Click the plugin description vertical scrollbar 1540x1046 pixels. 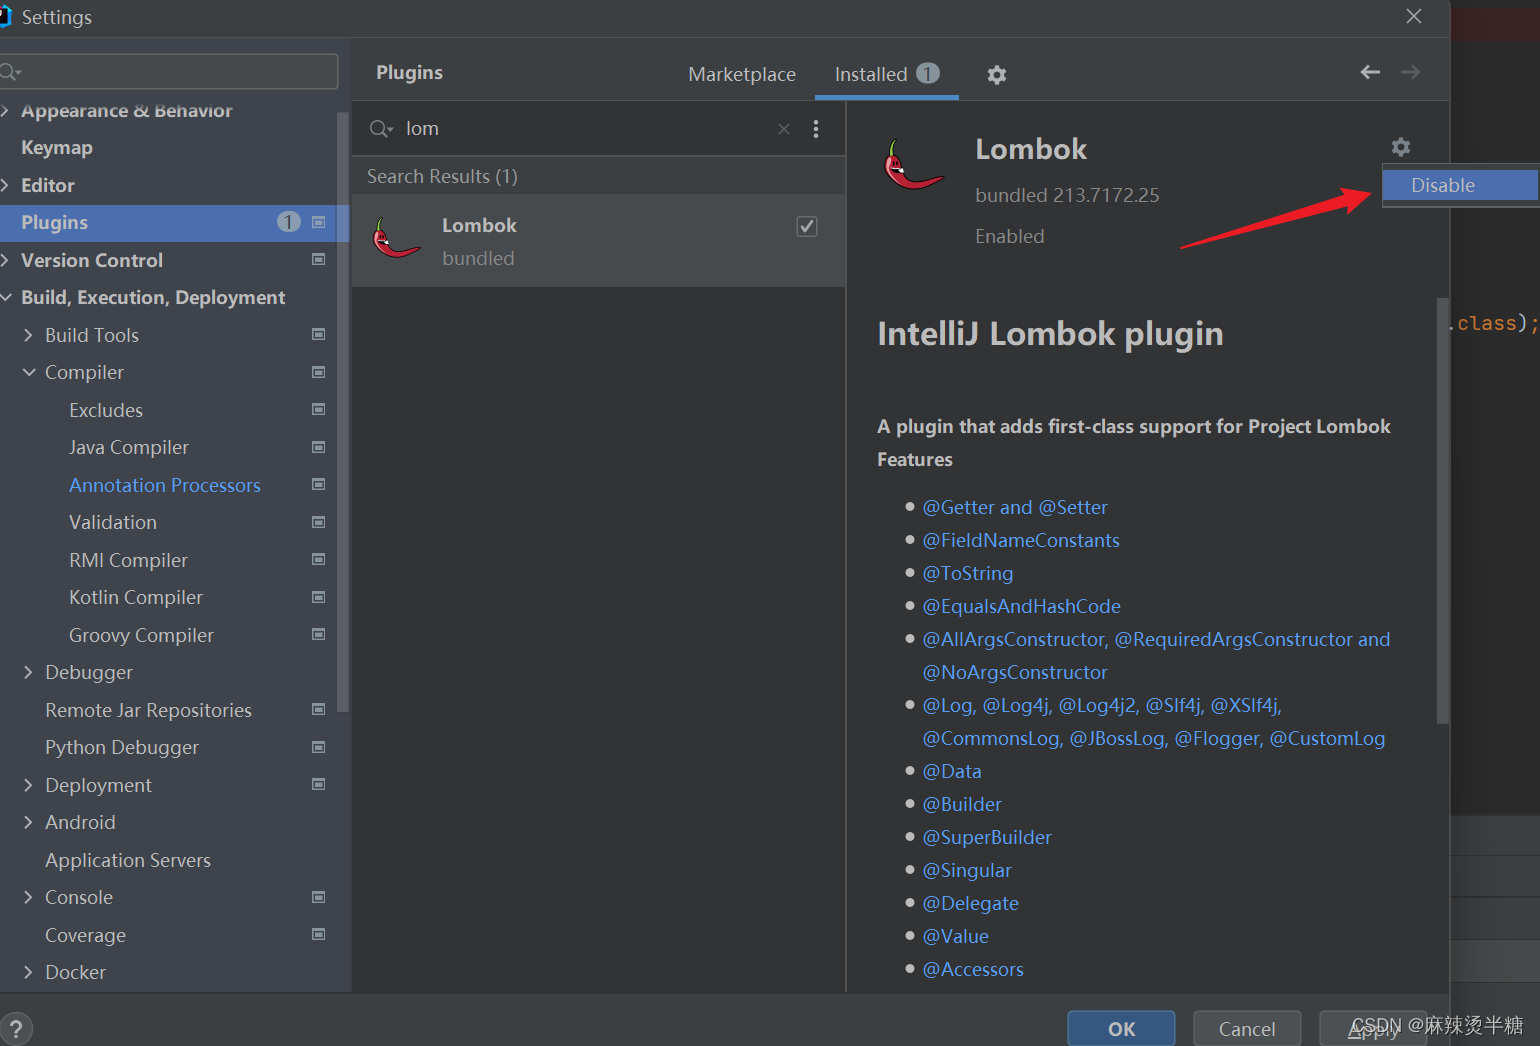pos(1442,510)
